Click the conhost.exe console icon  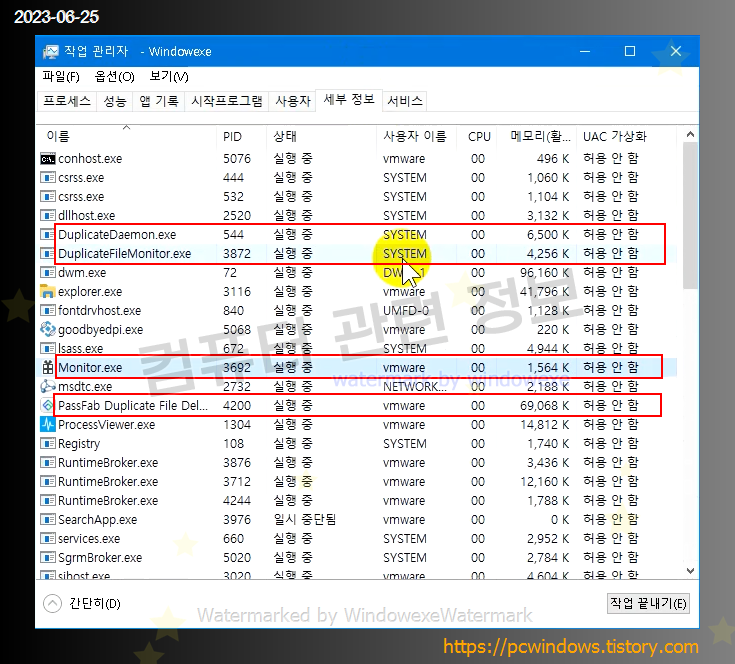click(x=48, y=159)
